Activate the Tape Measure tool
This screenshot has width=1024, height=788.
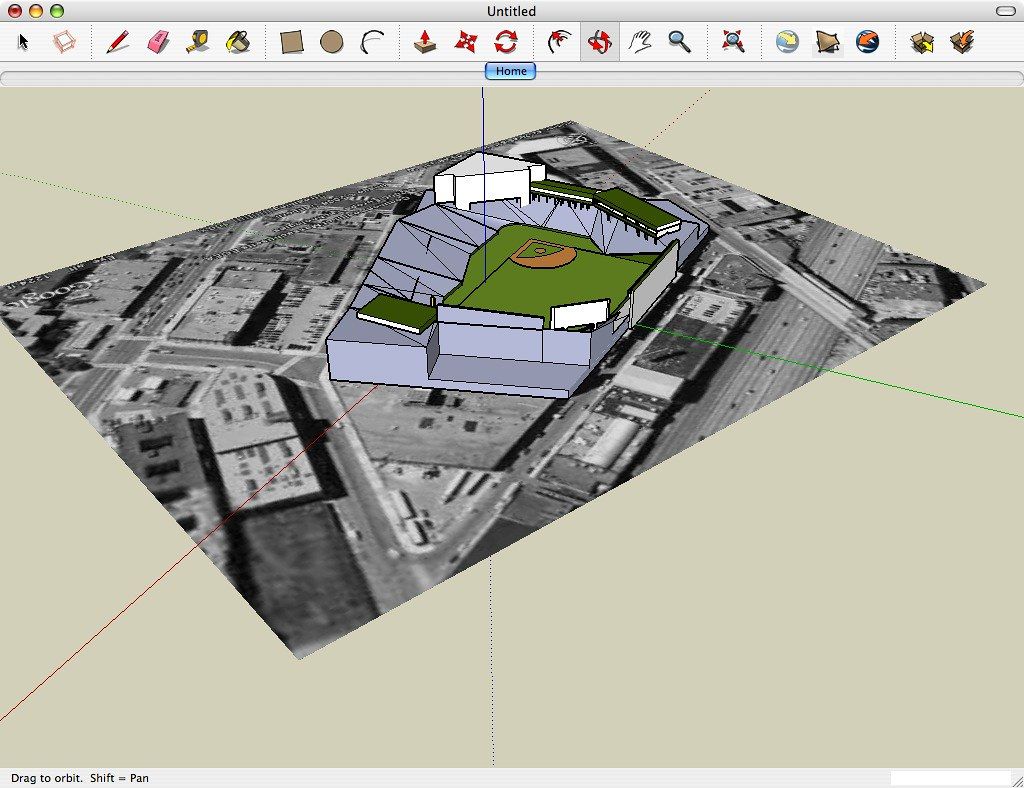198,42
